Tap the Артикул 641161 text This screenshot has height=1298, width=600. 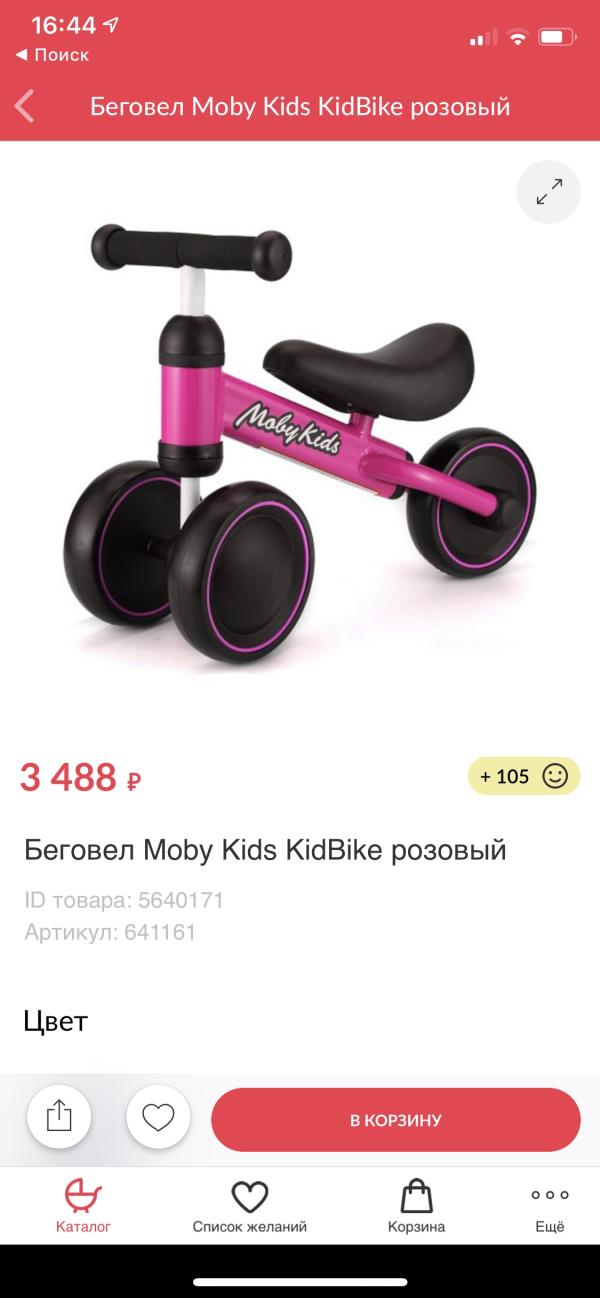click(x=110, y=932)
